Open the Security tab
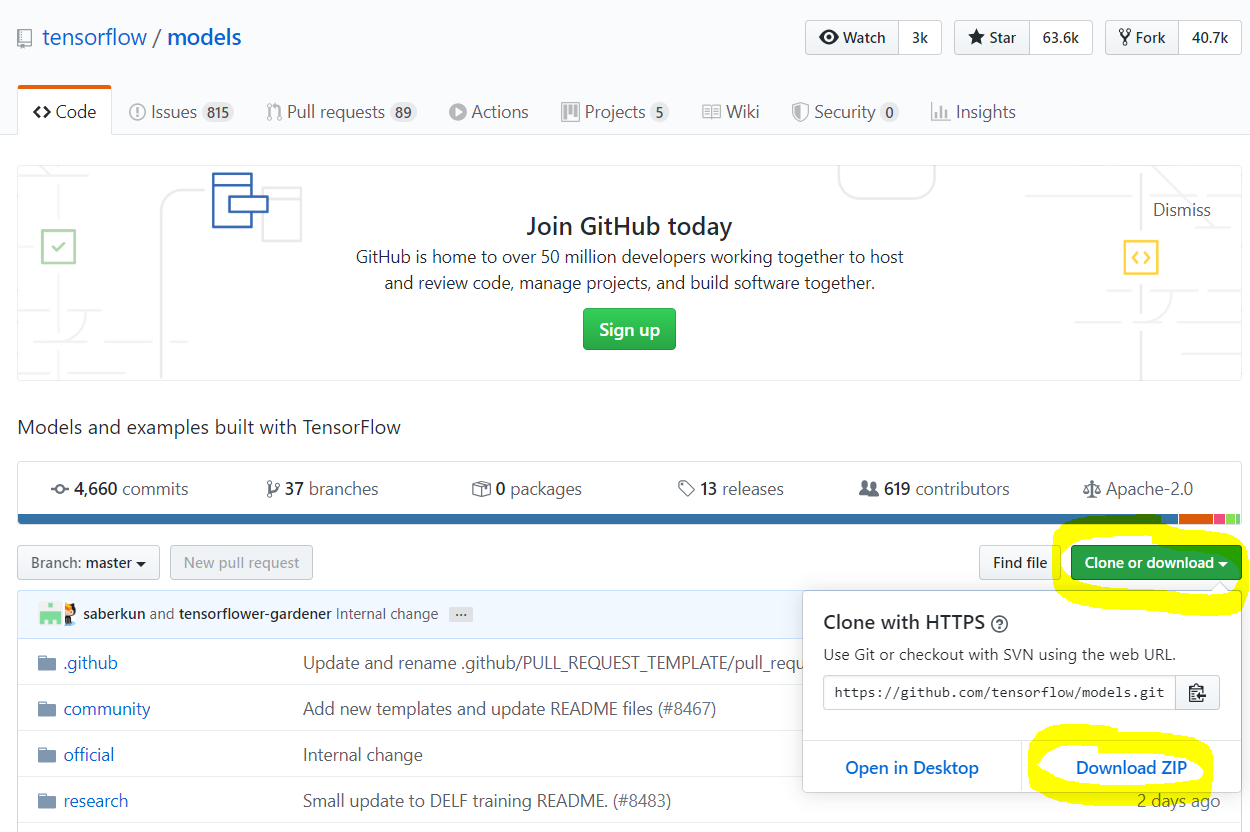The height and width of the screenshot is (832, 1250). click(844, 112)
